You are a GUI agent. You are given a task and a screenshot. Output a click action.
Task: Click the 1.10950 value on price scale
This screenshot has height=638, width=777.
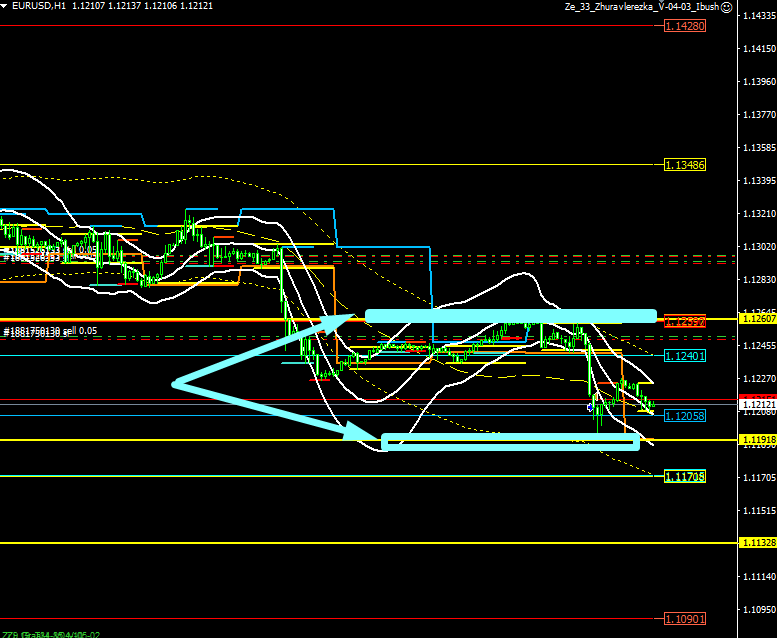(759, 609)
